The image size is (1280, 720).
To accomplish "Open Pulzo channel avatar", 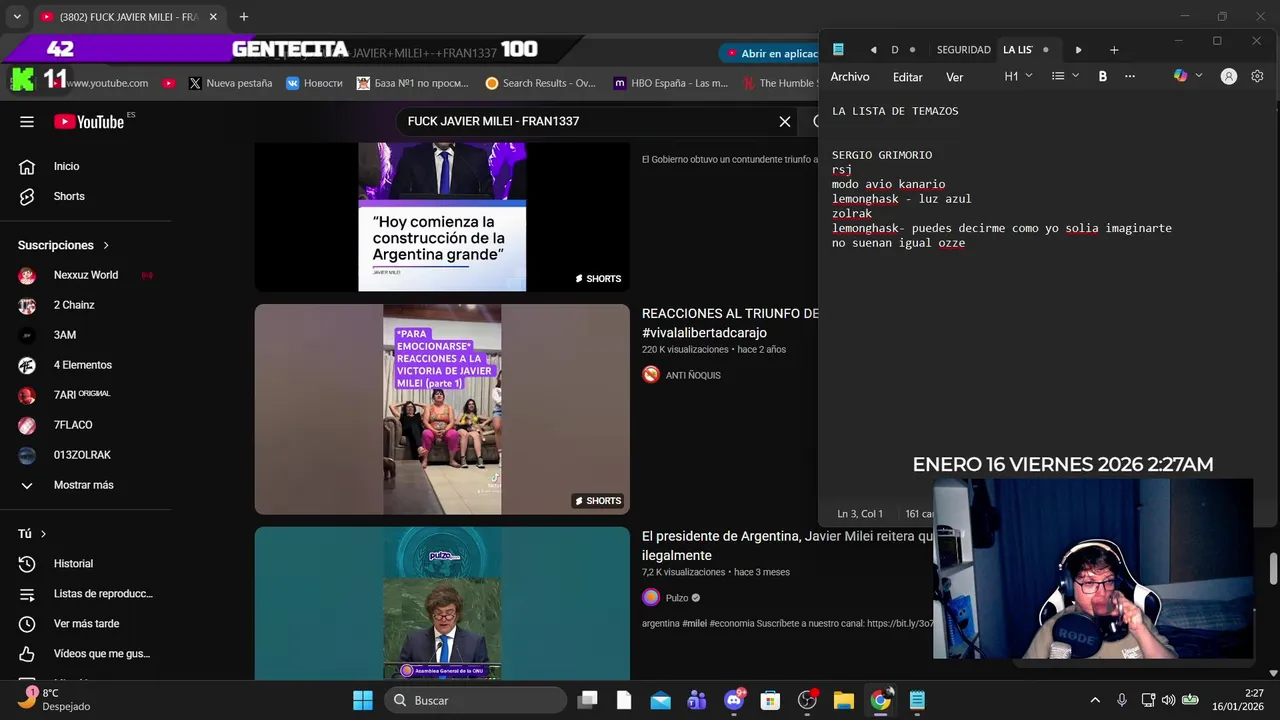I will click(651, 597).
